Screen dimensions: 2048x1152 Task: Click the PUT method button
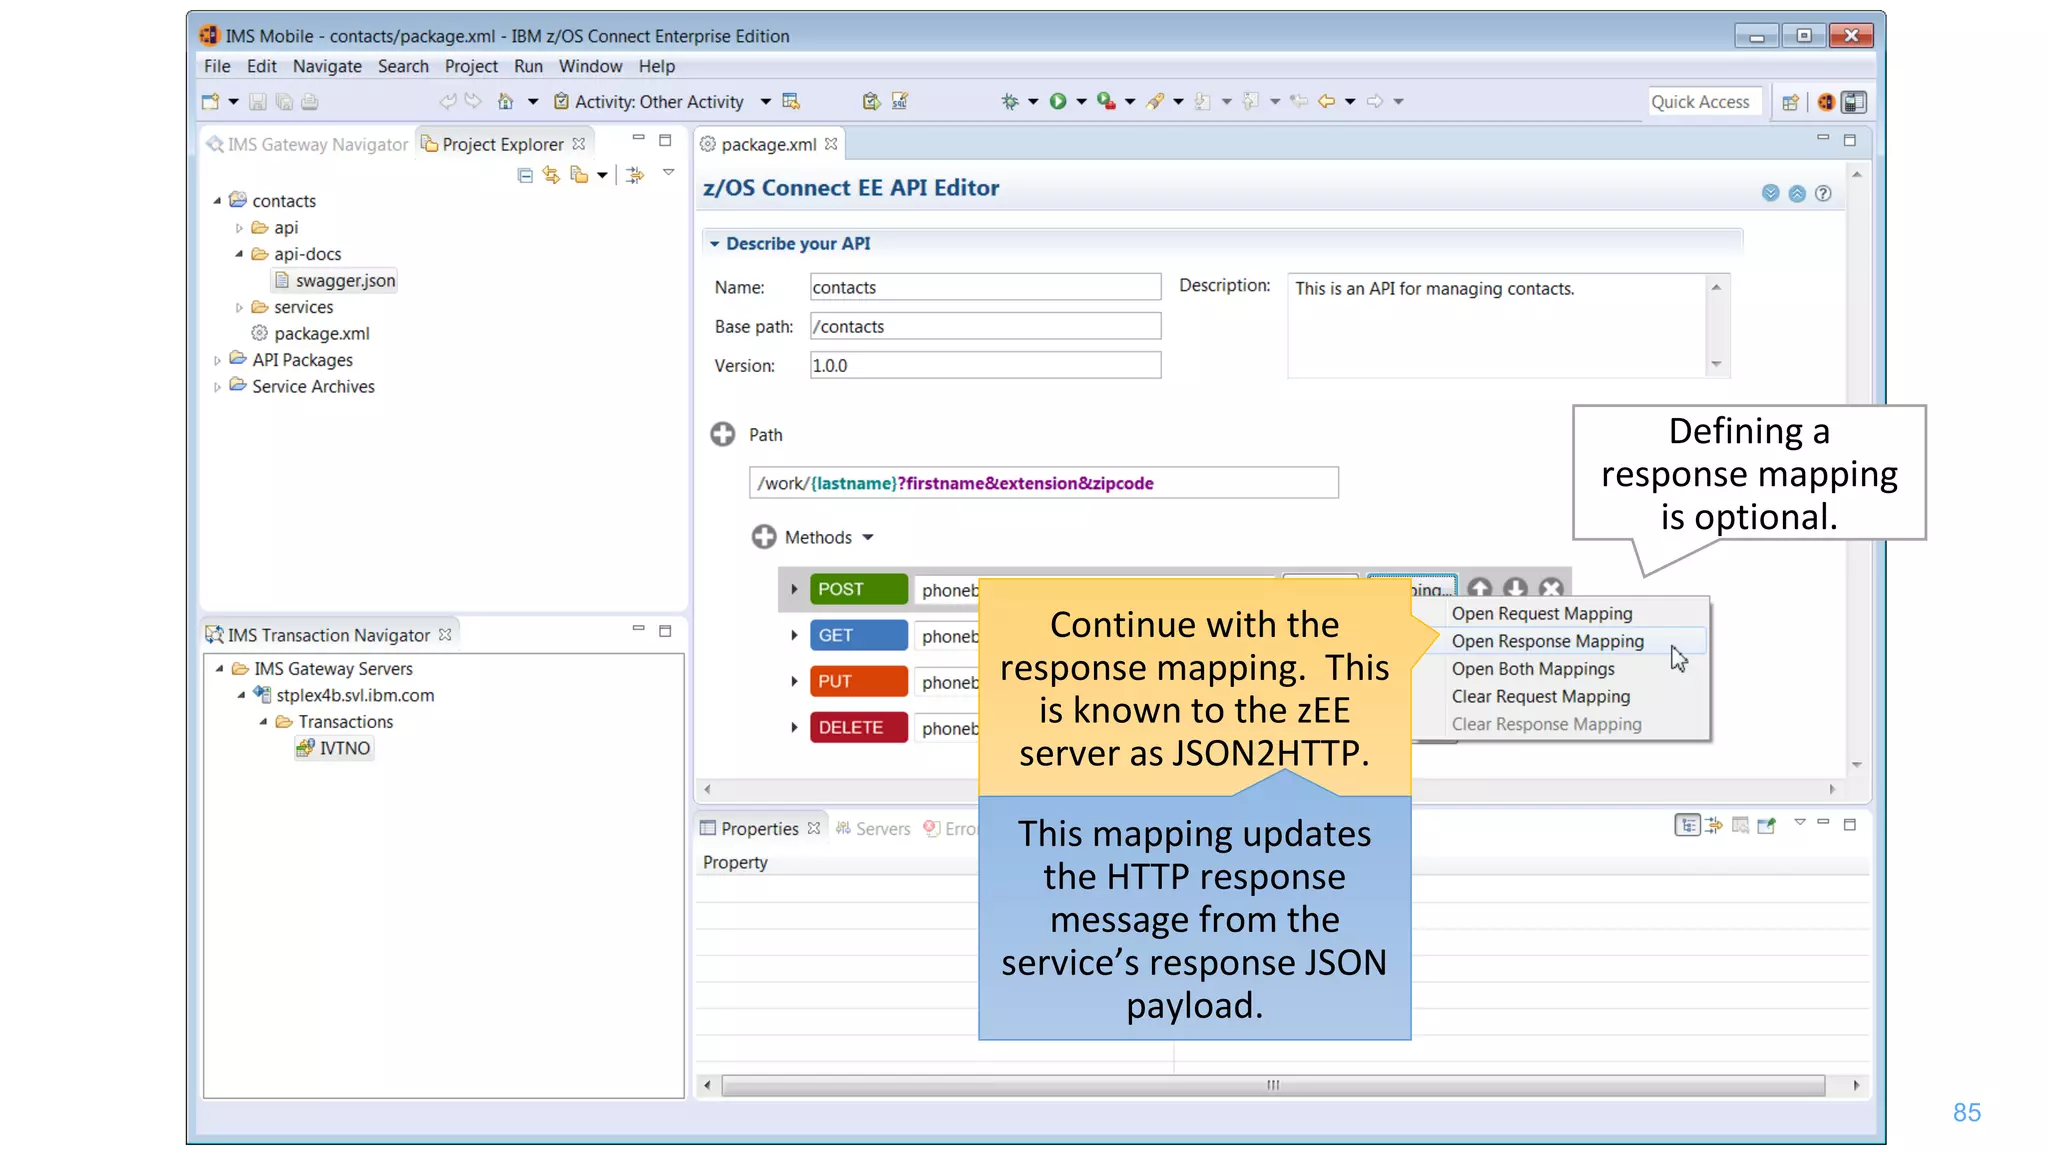click(859, 681)
